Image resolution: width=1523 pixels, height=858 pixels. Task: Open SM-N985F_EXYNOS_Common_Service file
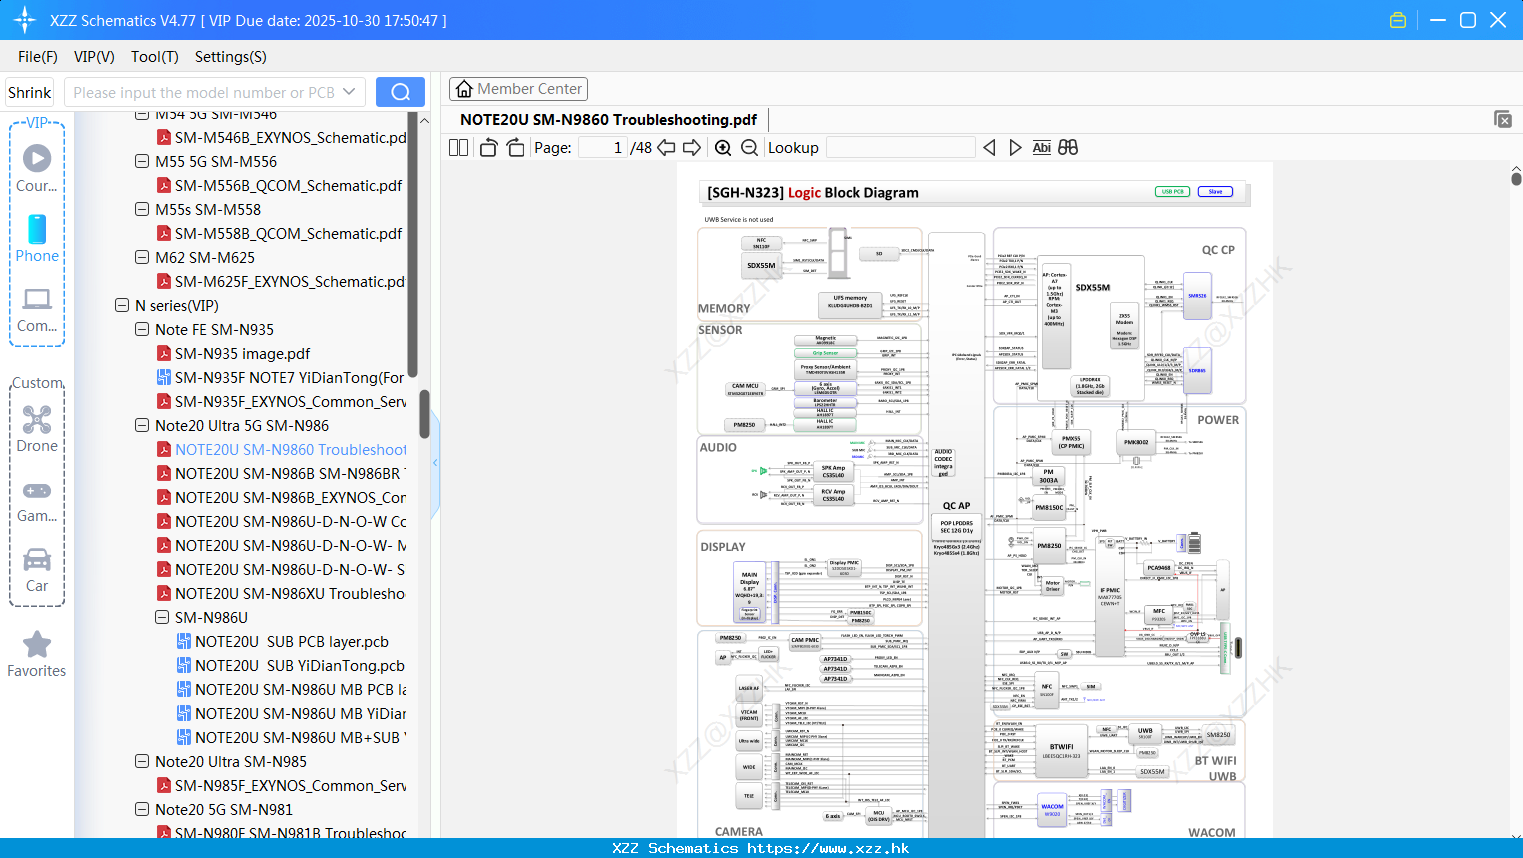tap(290, 786)
